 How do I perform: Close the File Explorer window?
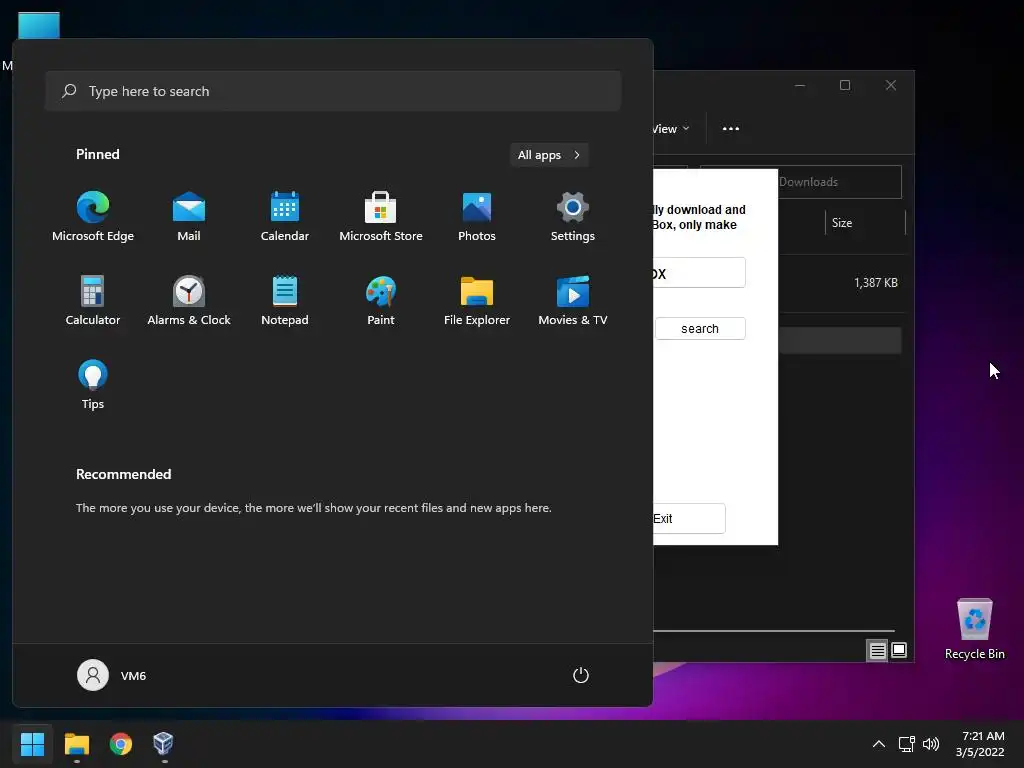pyautogui.click(x=891, y=85)
